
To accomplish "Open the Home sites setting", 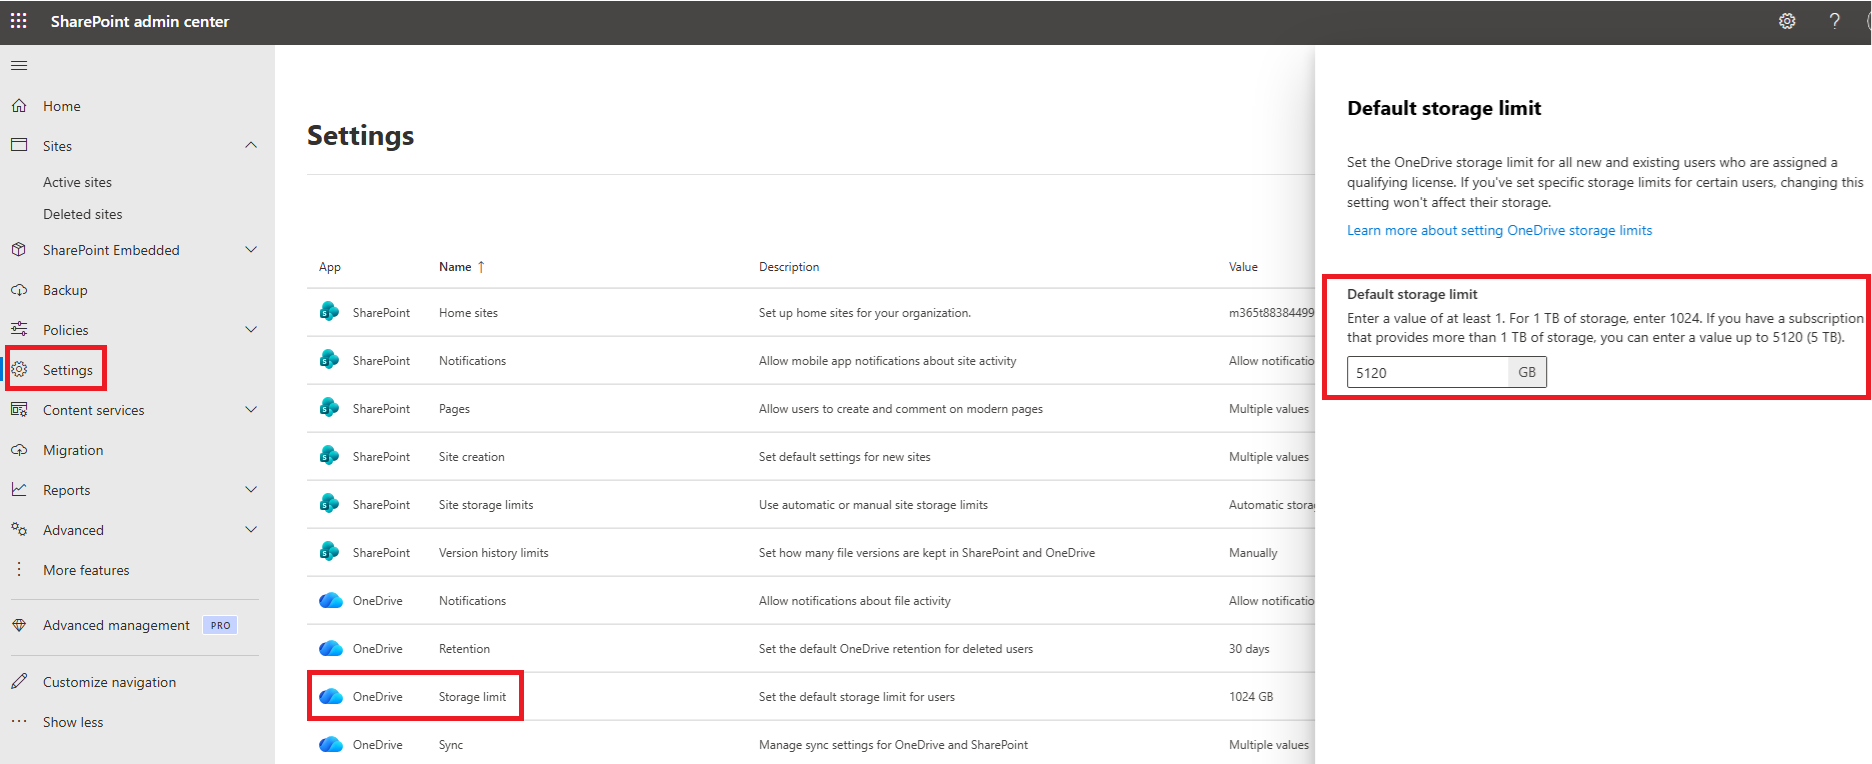I will (x=468, y=313).
